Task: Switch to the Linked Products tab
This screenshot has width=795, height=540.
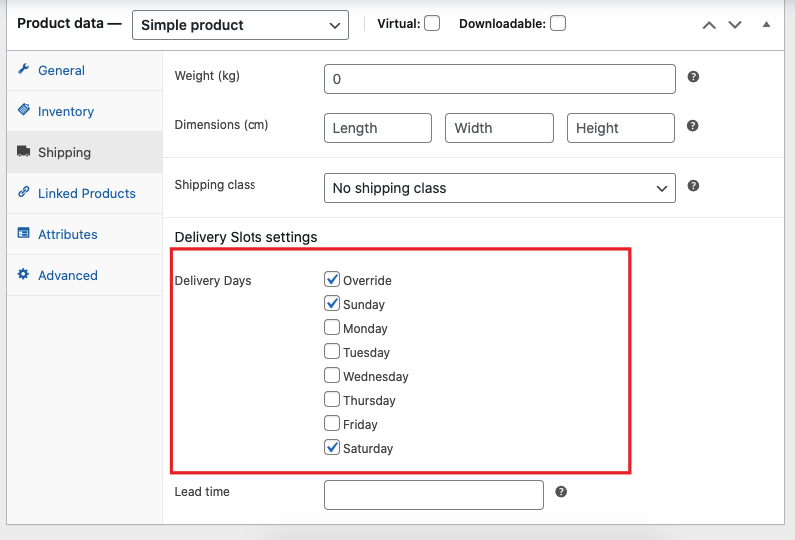Action: [x=85, y=193]
